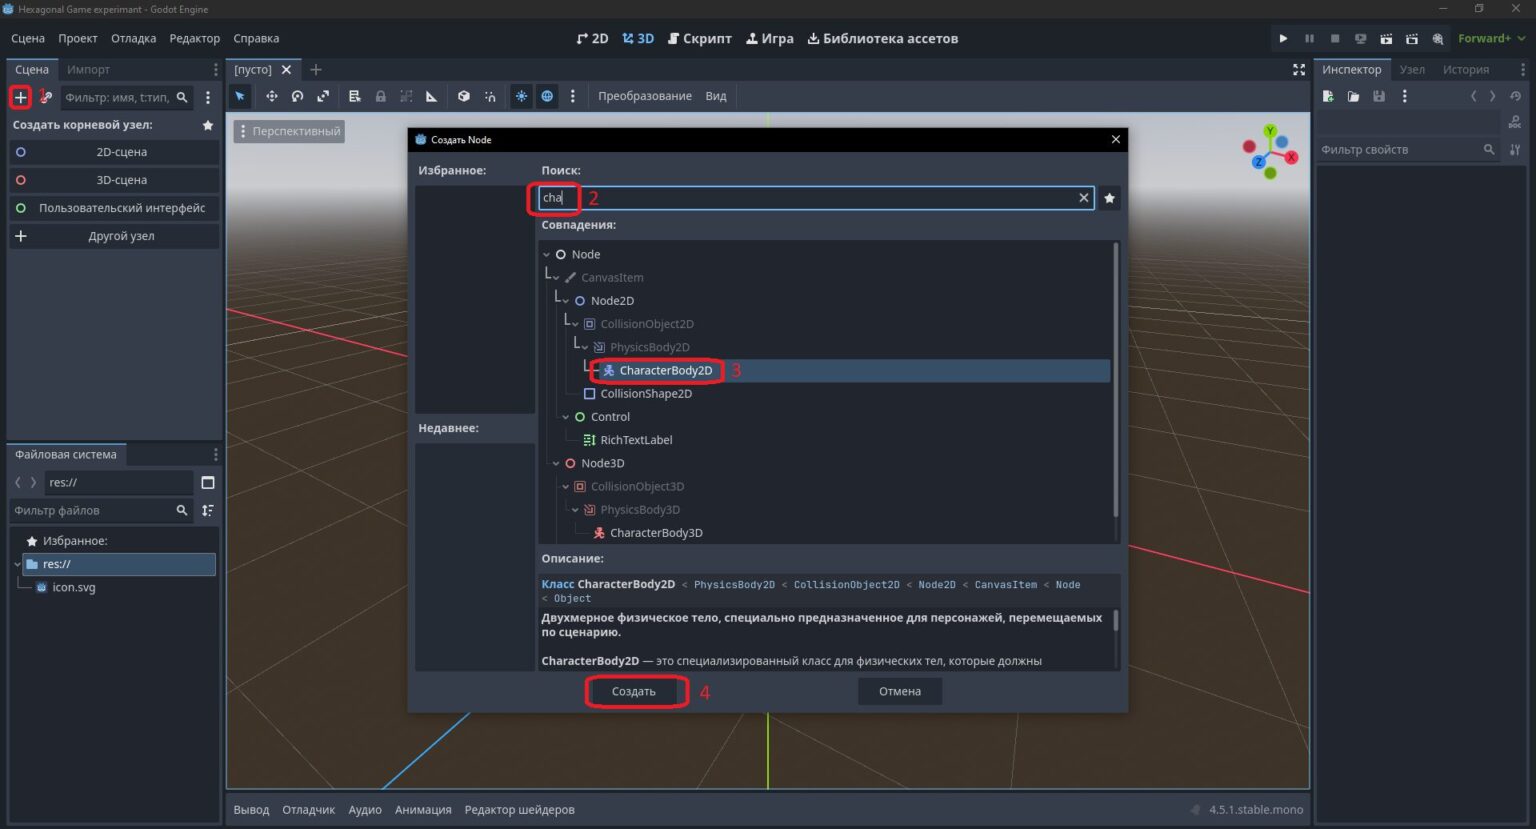The image size is (1536, 829).
Task: Toggle favorite star next to search field
Action: [1109, 198]
